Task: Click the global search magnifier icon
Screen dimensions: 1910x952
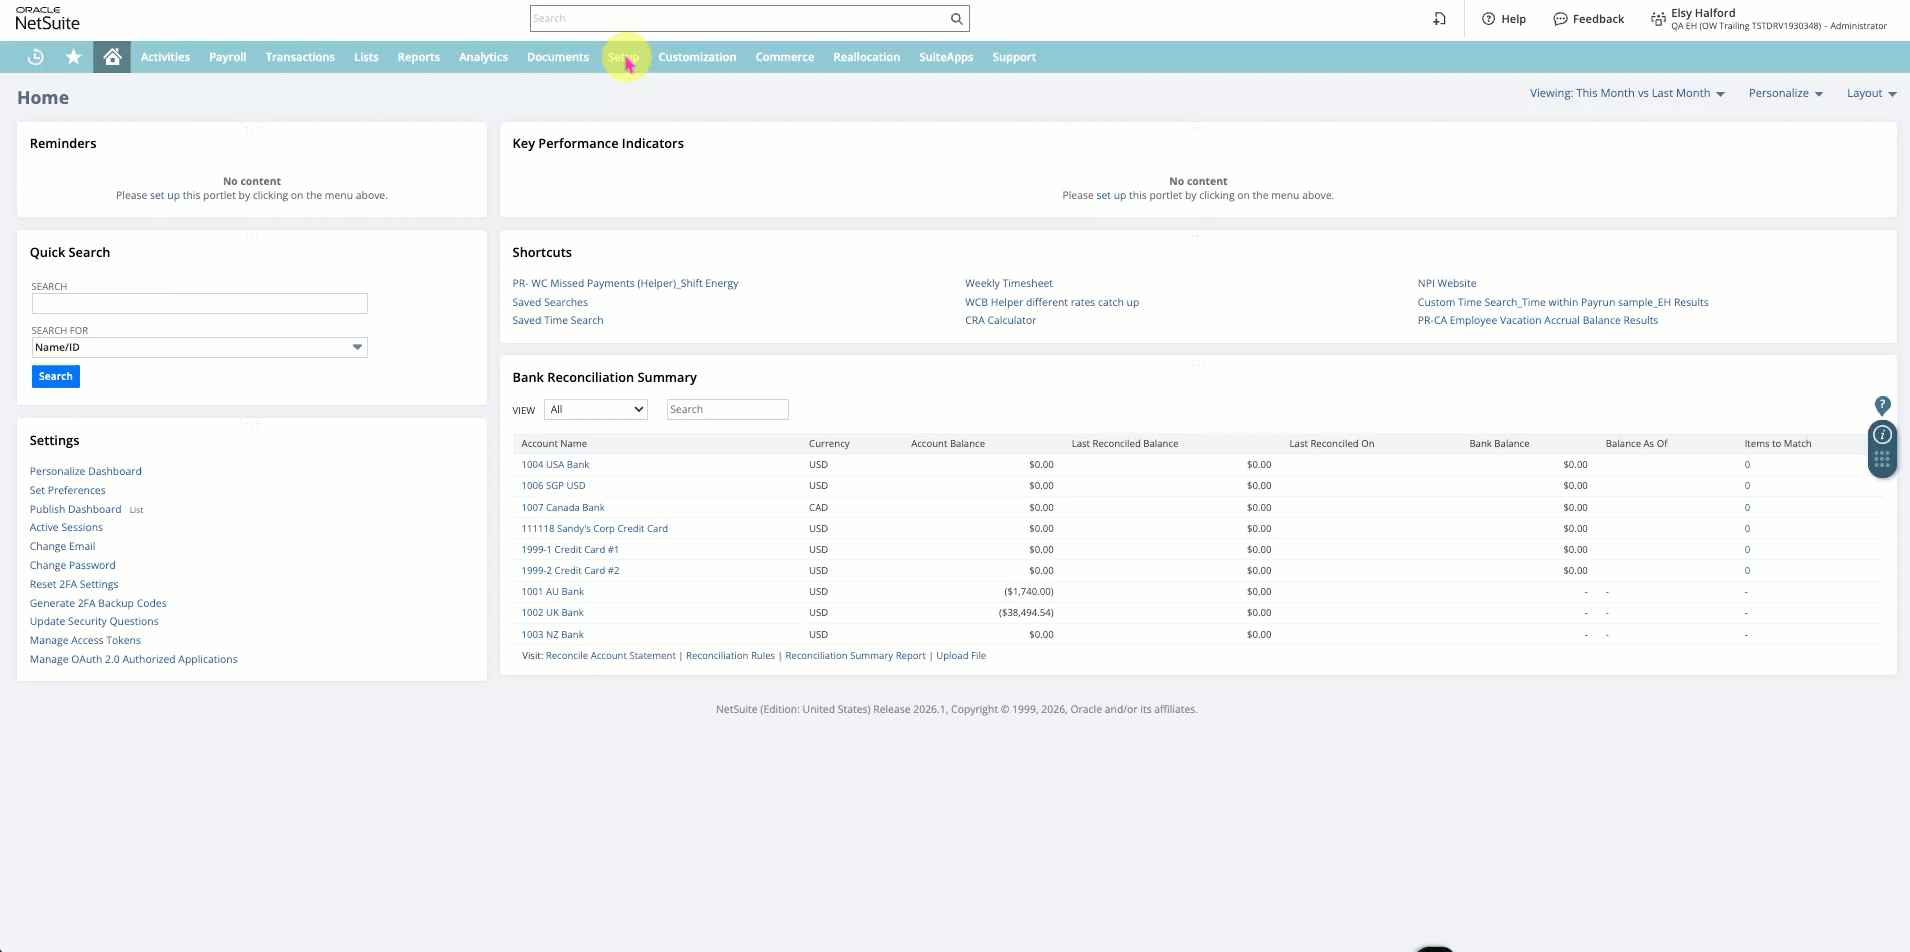Action: pyautogui.click(x=957, y=18)
